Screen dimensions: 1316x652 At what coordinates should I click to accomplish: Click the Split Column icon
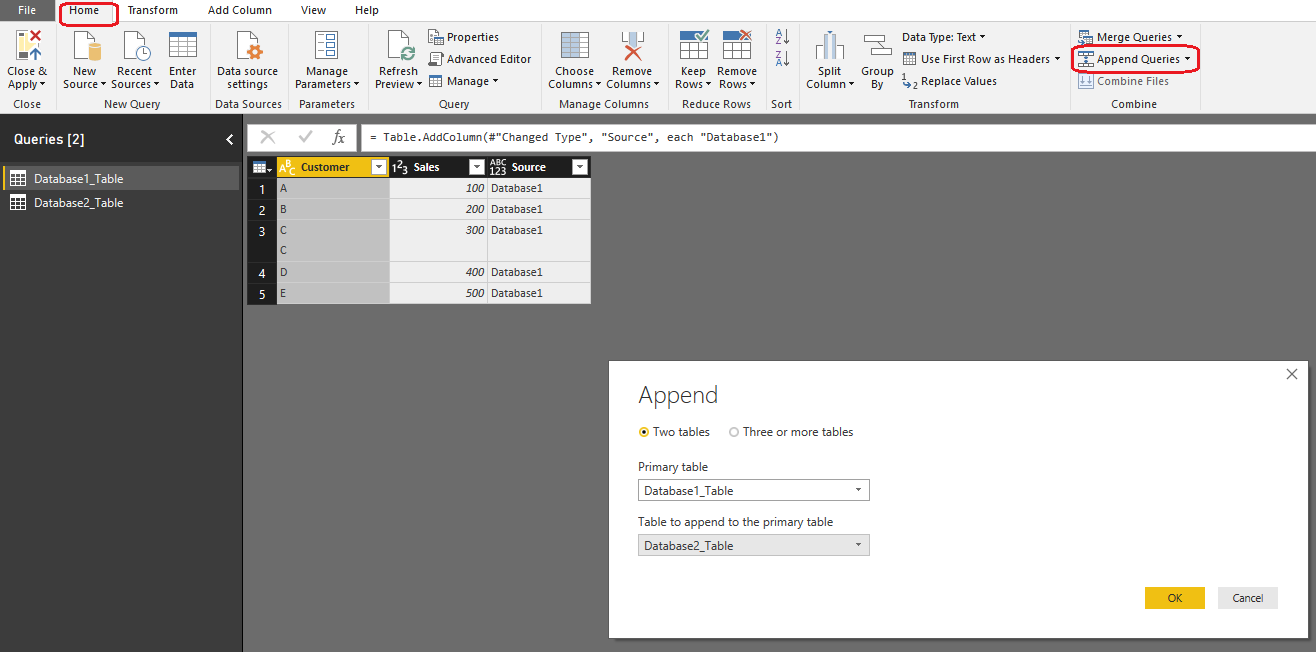point(830,46)
